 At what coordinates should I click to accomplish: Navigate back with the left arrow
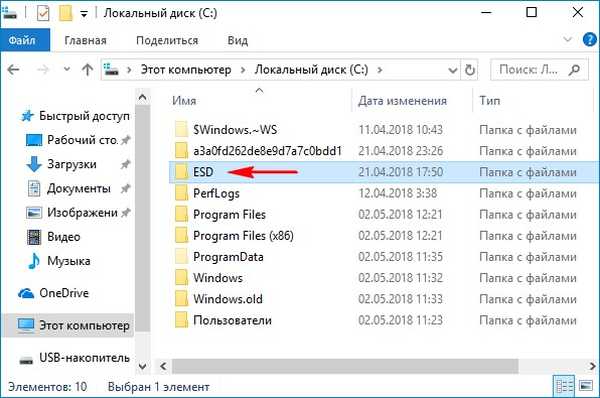[13, 70]
